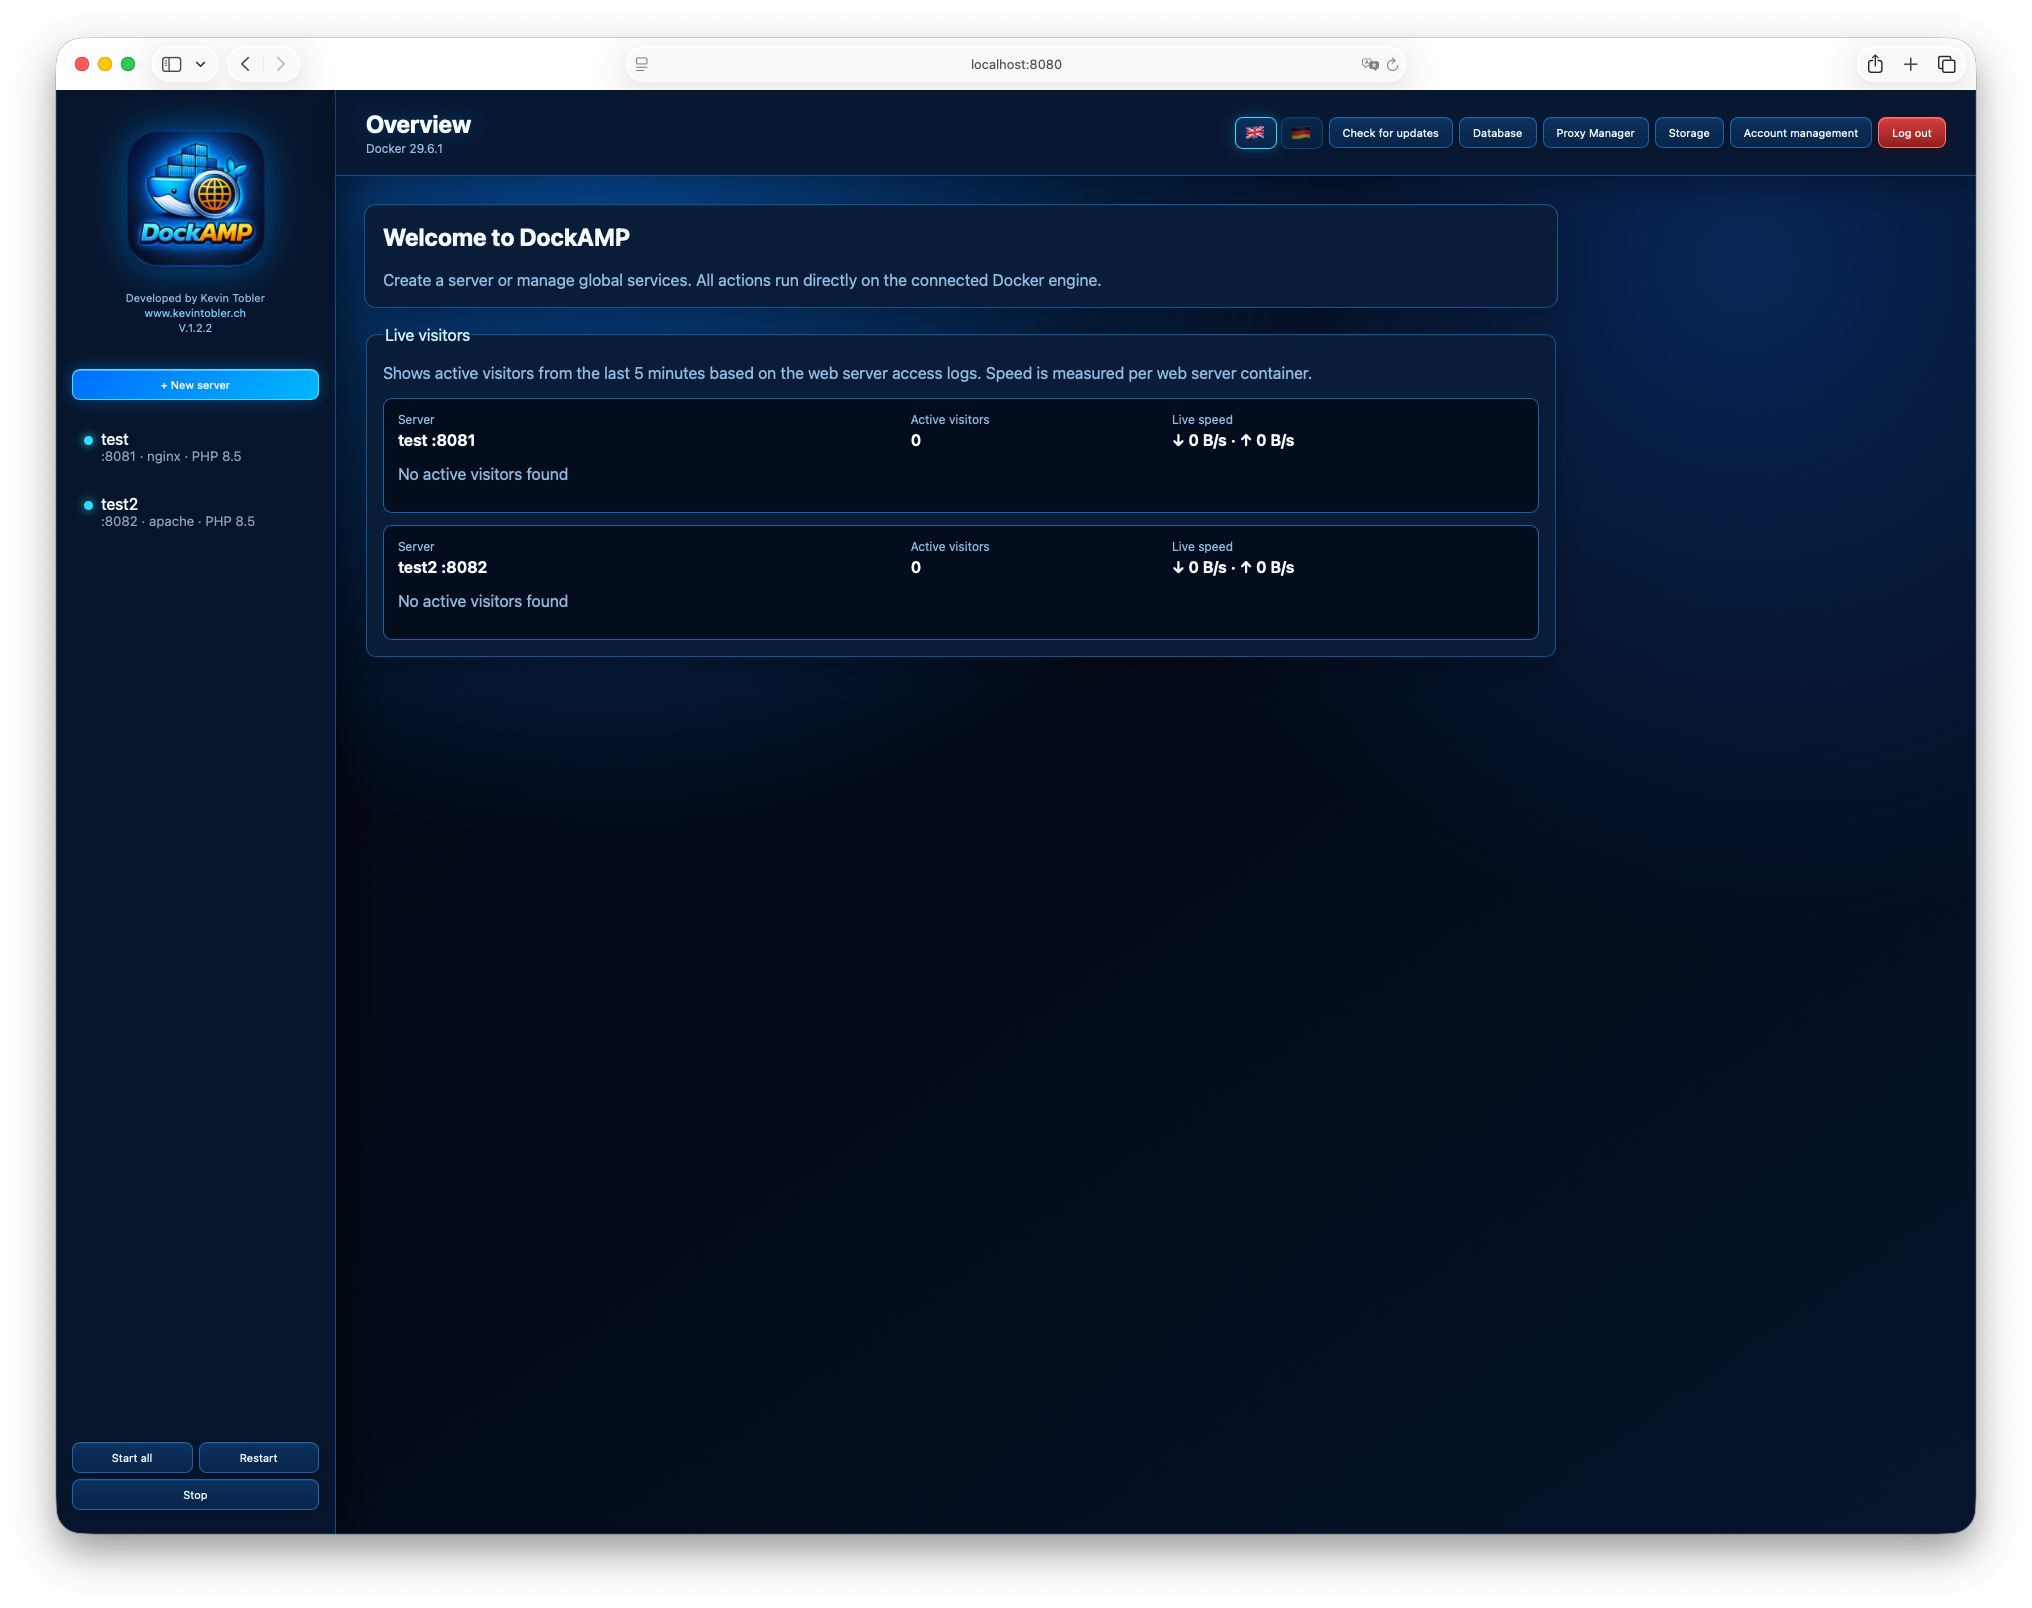Open the Storage page

click(1689, 133)
